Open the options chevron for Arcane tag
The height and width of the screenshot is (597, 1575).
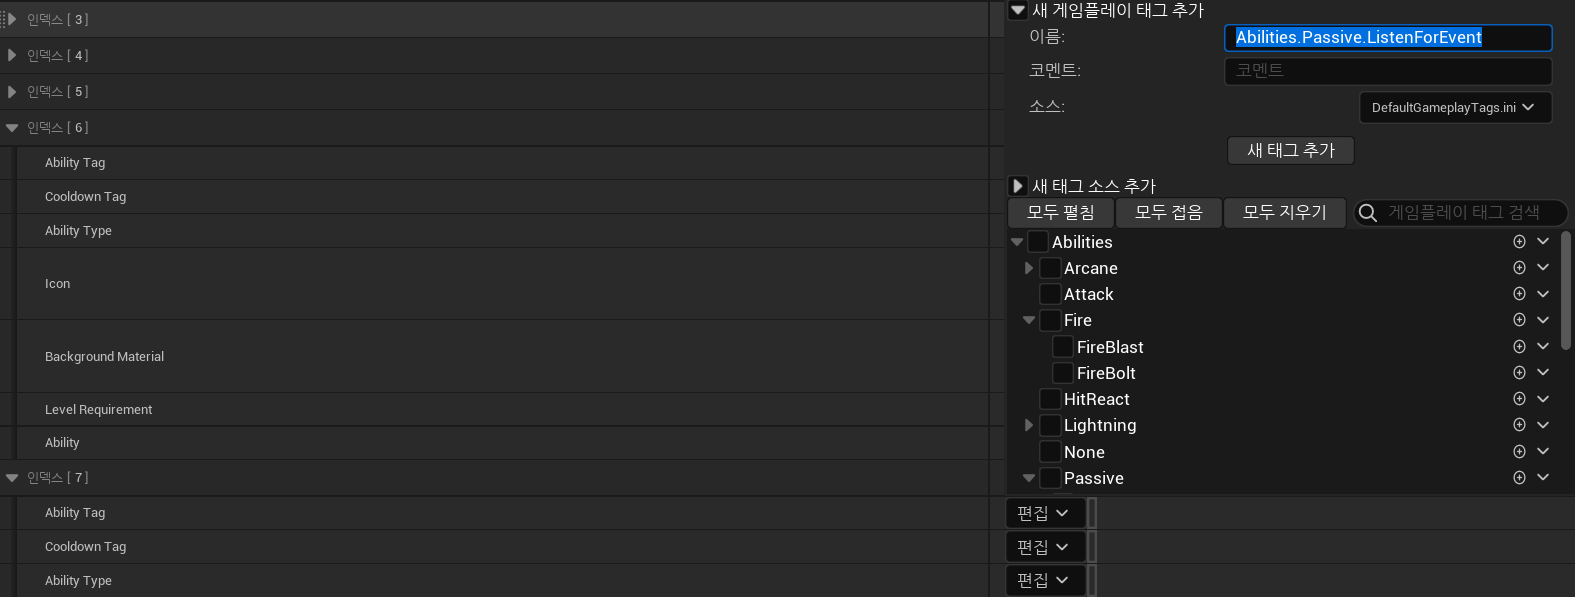point(1543,268)
